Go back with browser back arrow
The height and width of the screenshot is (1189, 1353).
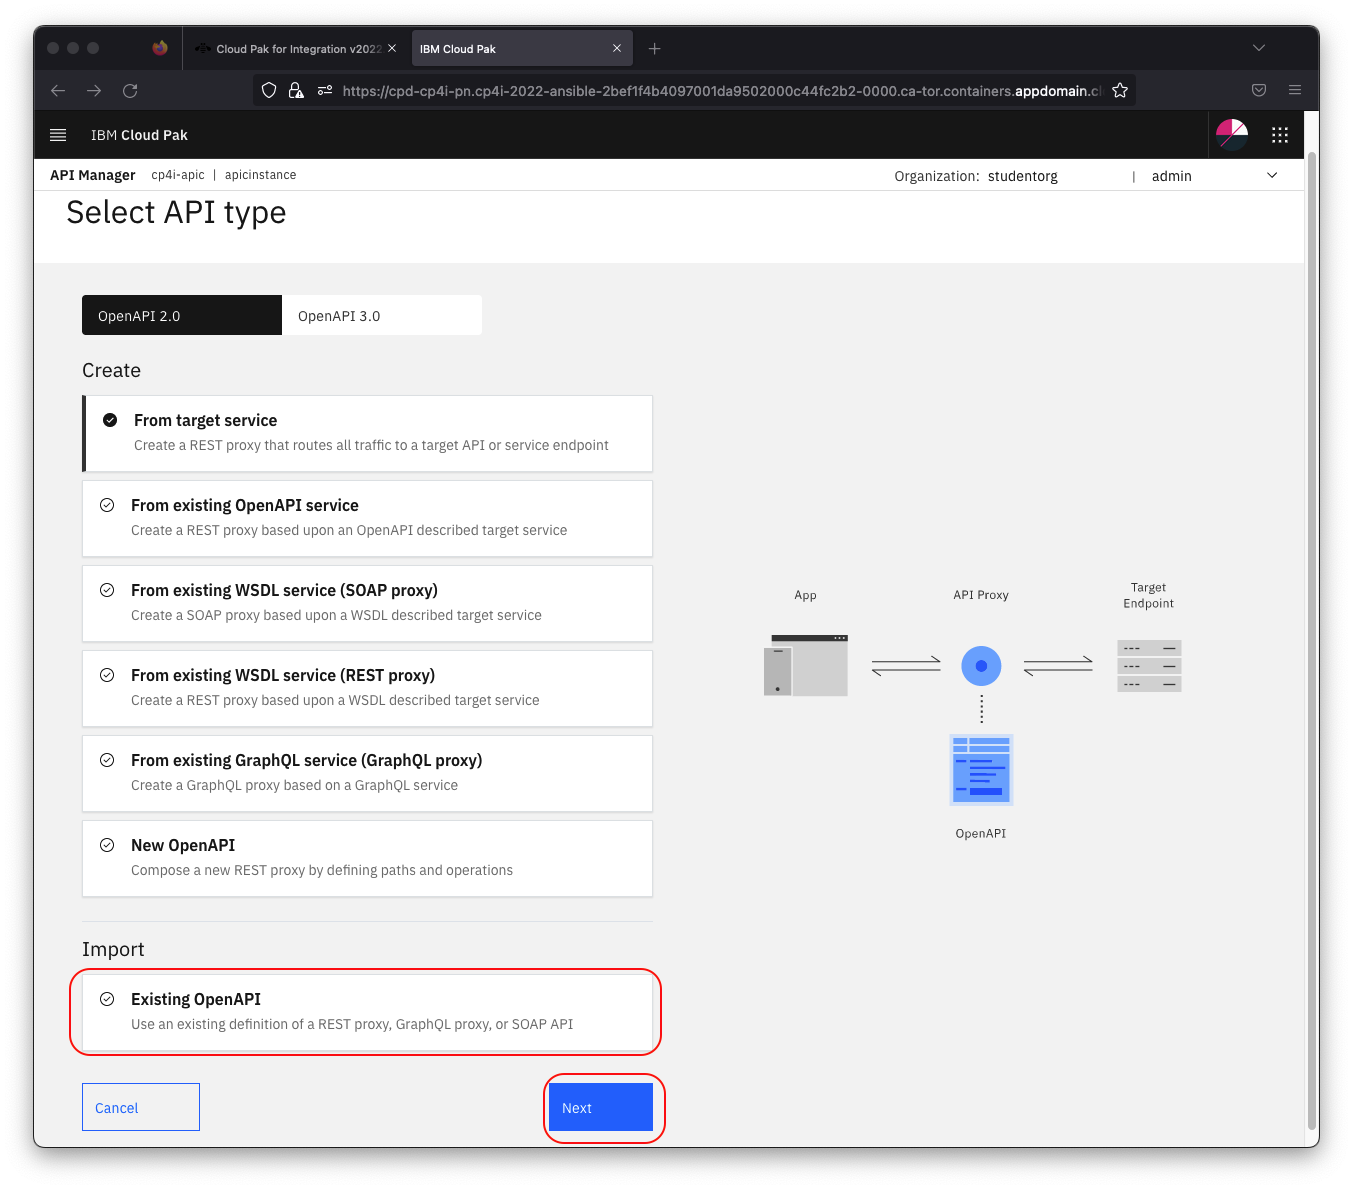coord(58,90)
